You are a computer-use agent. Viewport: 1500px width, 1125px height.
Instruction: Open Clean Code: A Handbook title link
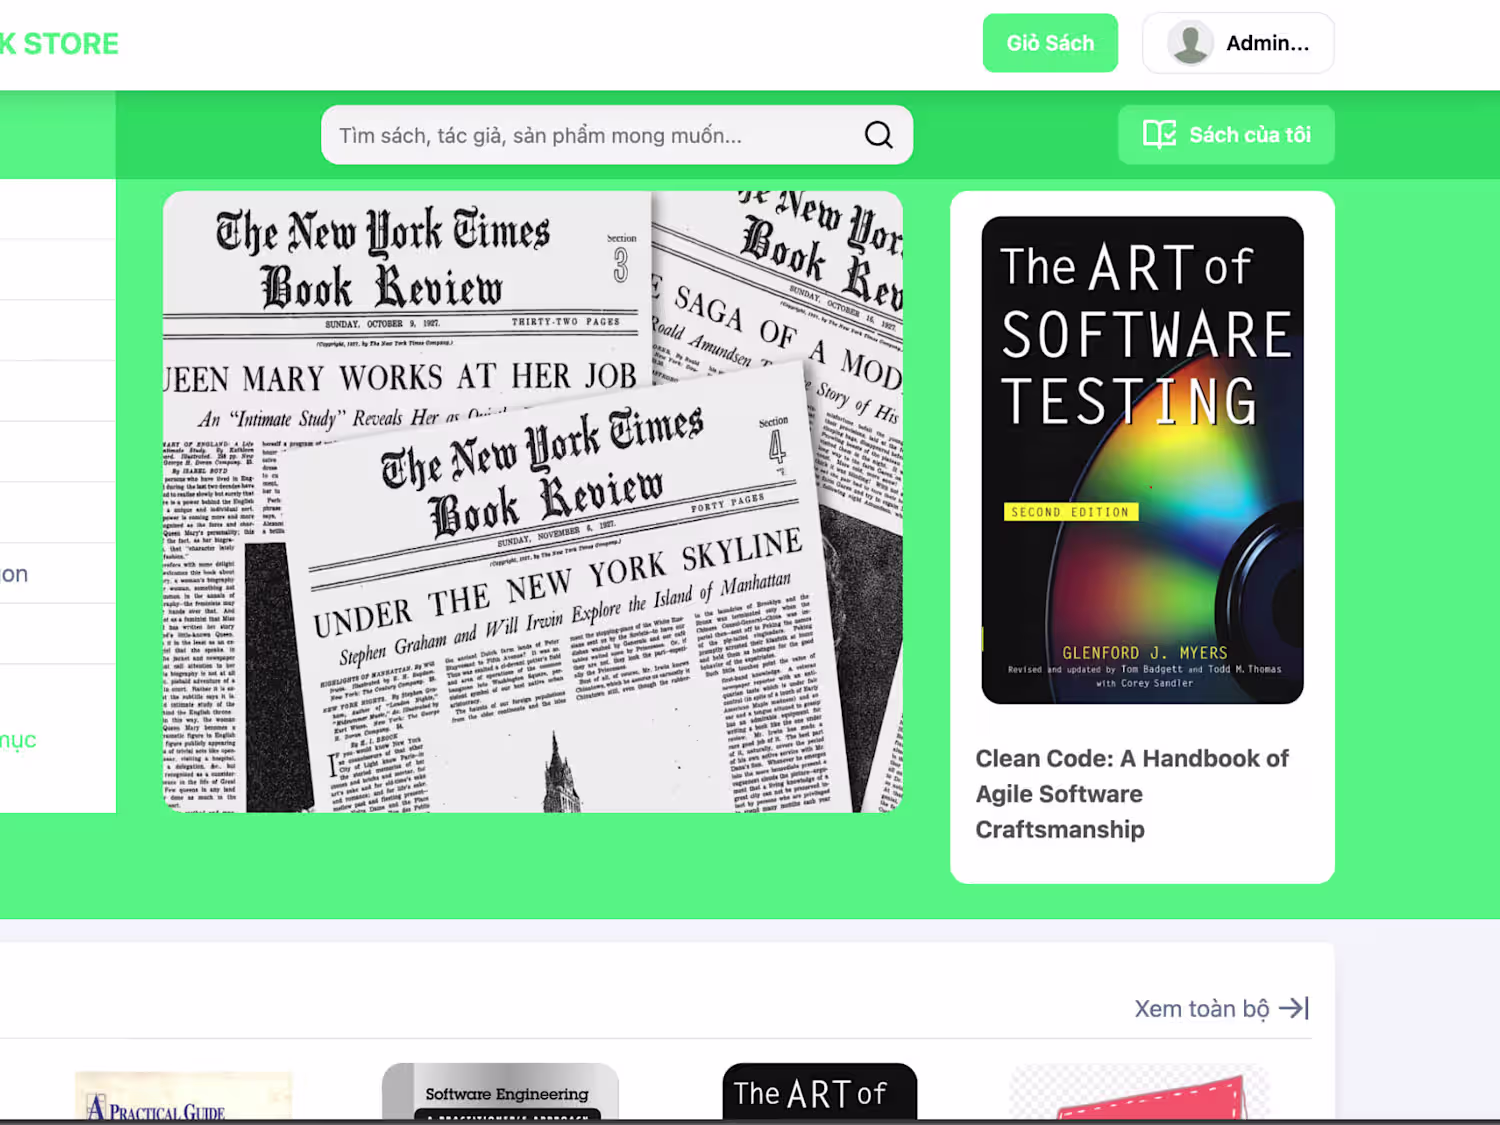[1132, 794]
